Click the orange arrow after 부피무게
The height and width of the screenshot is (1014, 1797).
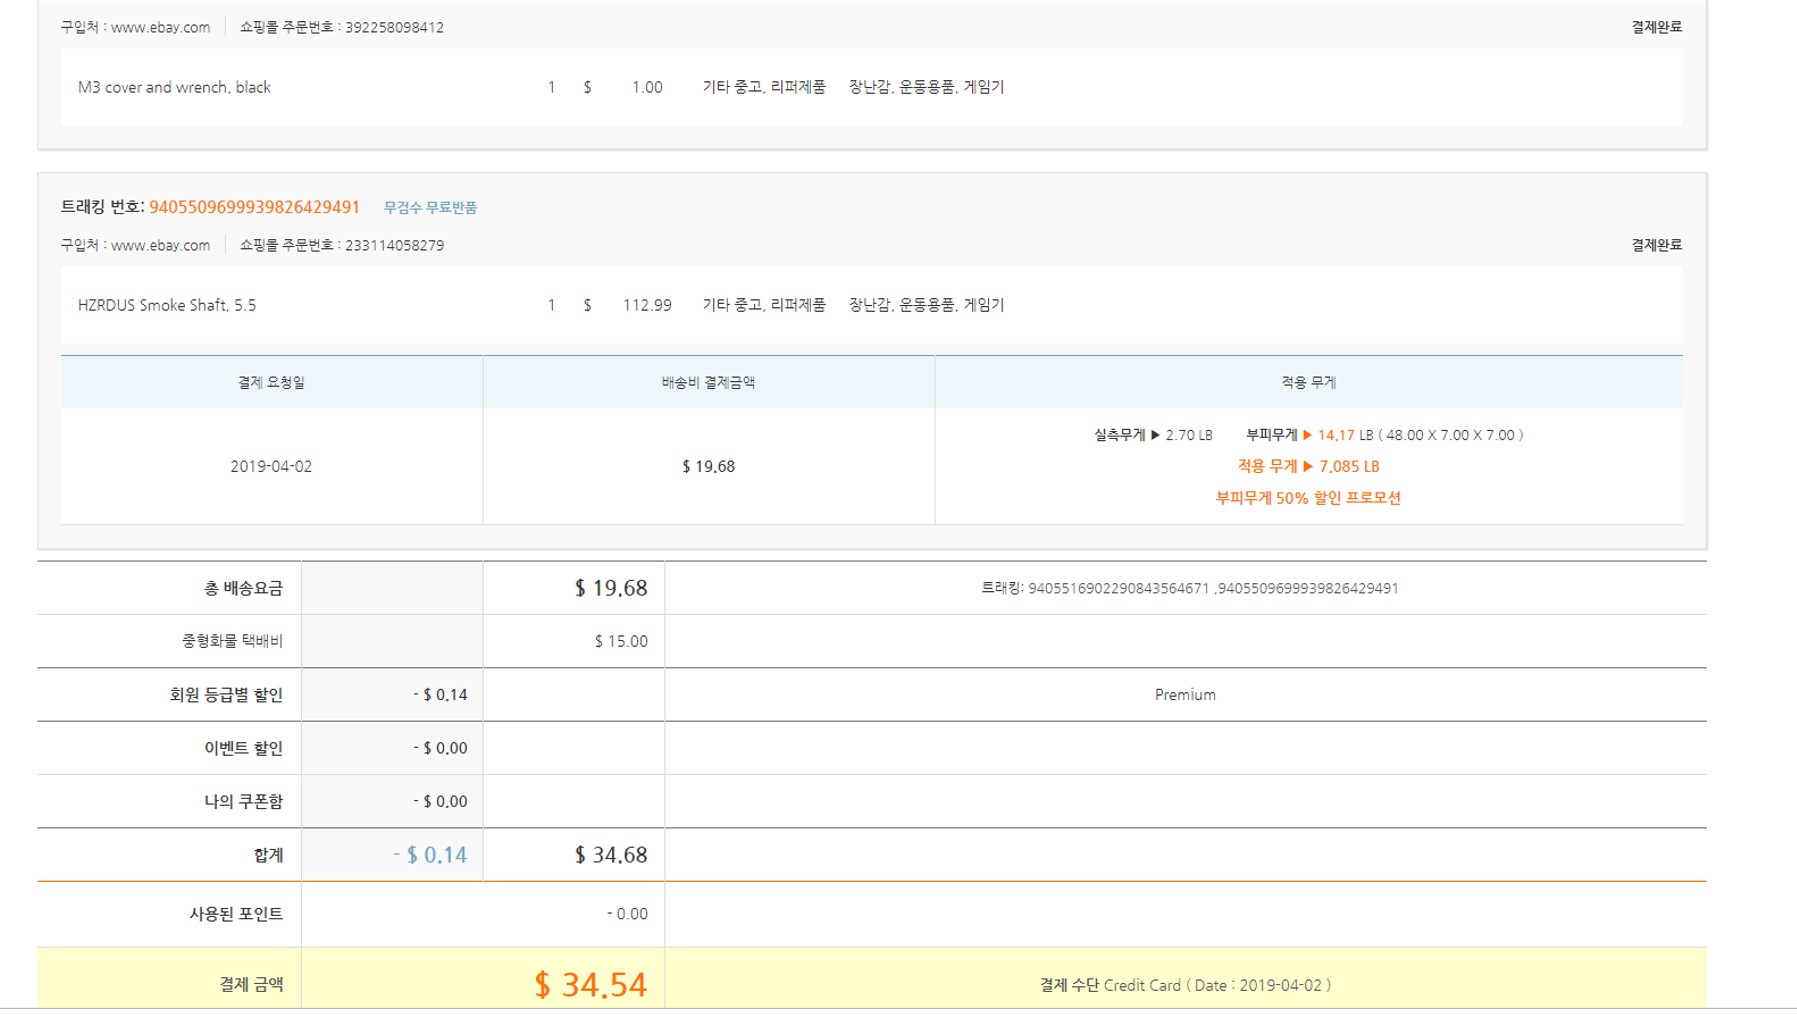pyautogui.click(x=1307, y=435)
